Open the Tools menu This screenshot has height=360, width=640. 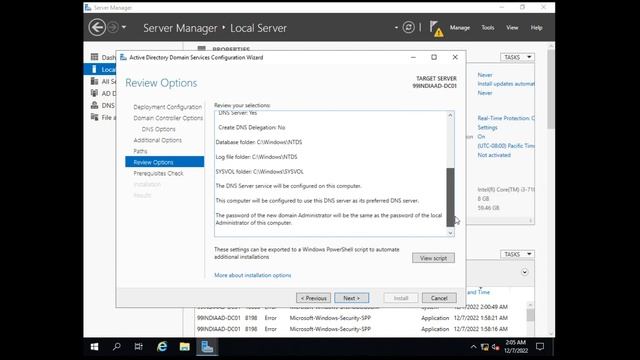pyautogui.click(x=488, y=27)
